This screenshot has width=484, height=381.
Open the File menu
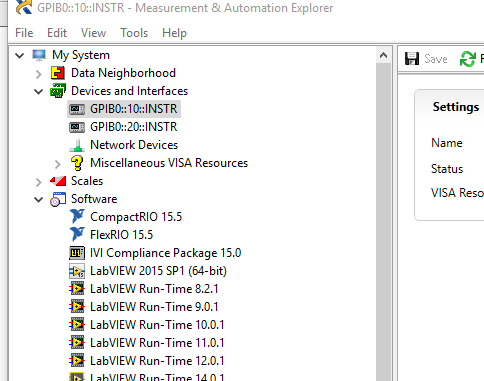pos(24,33)
